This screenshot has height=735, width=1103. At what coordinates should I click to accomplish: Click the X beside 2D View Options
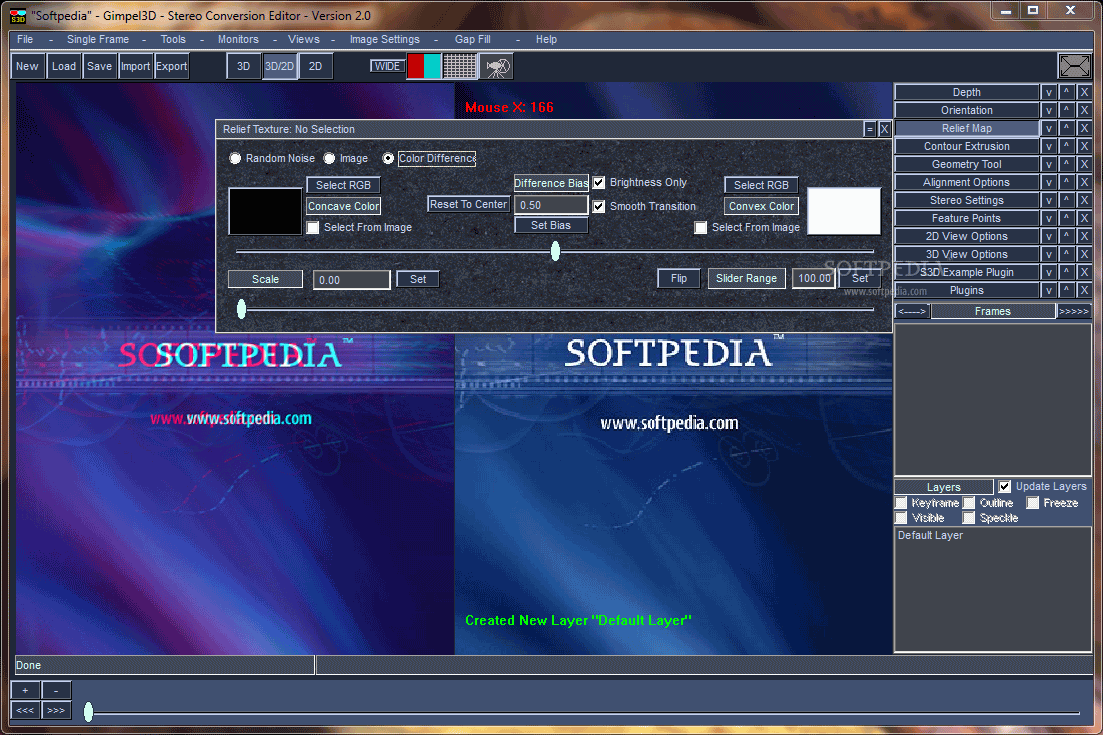[x=1084, y=236]
